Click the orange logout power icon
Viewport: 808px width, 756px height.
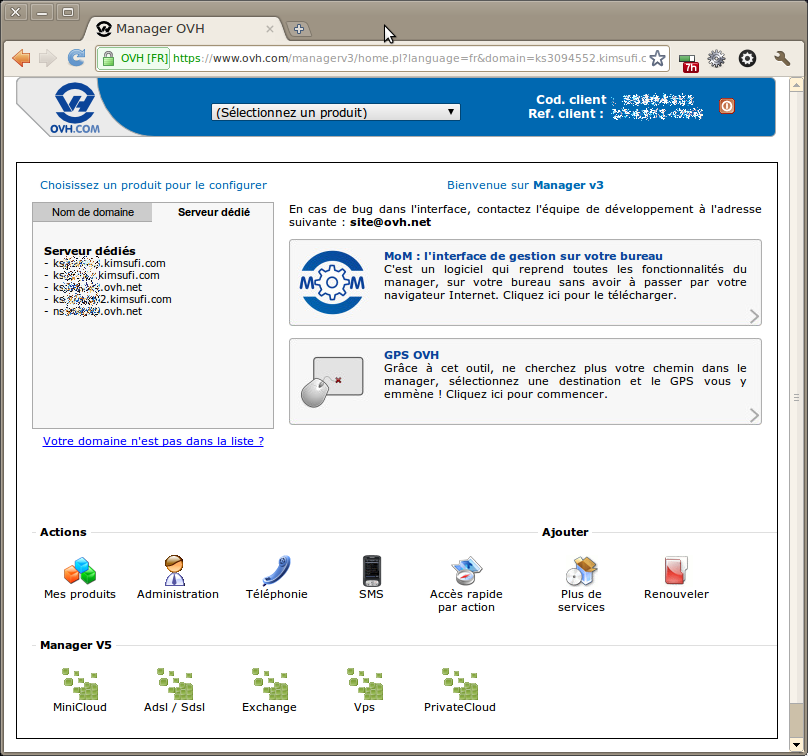point(727,106)
